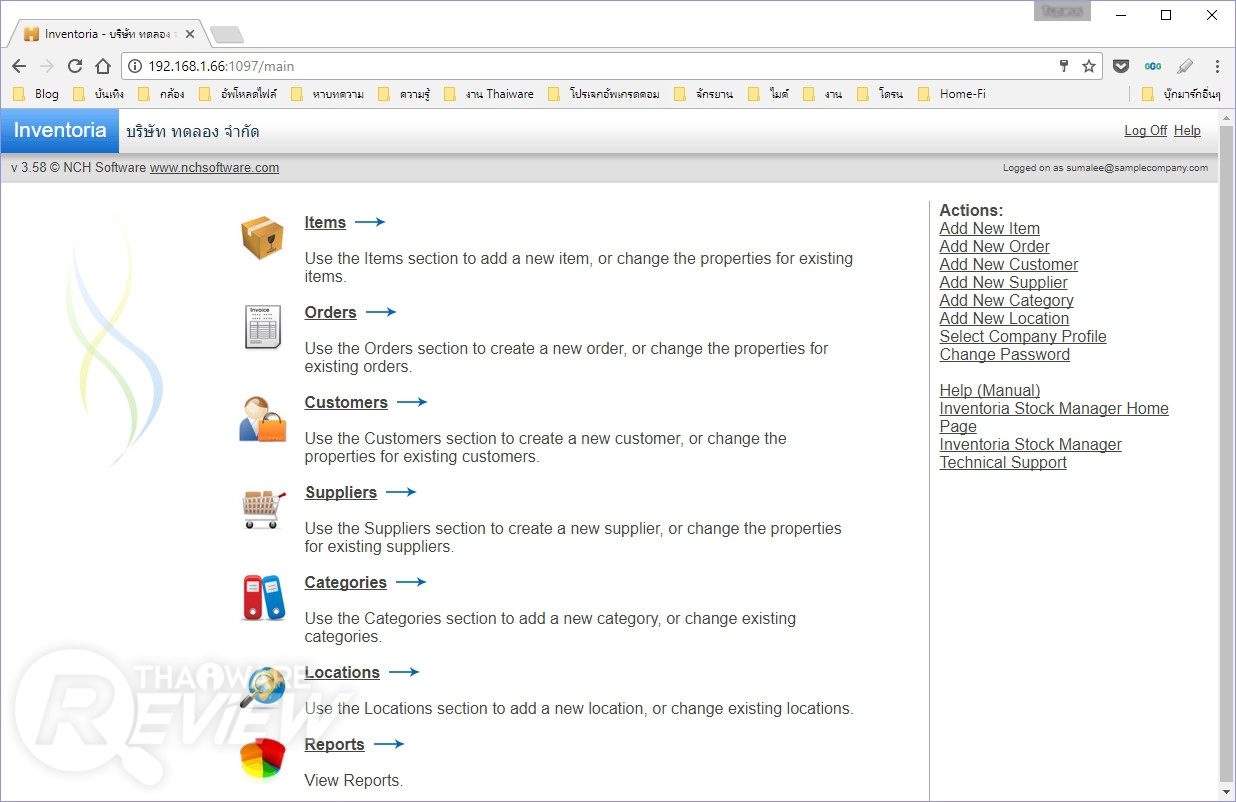Click the Items cardboard box icon
The height and width of the screenshot is (802, 1236).
click(x=262, y=238)
